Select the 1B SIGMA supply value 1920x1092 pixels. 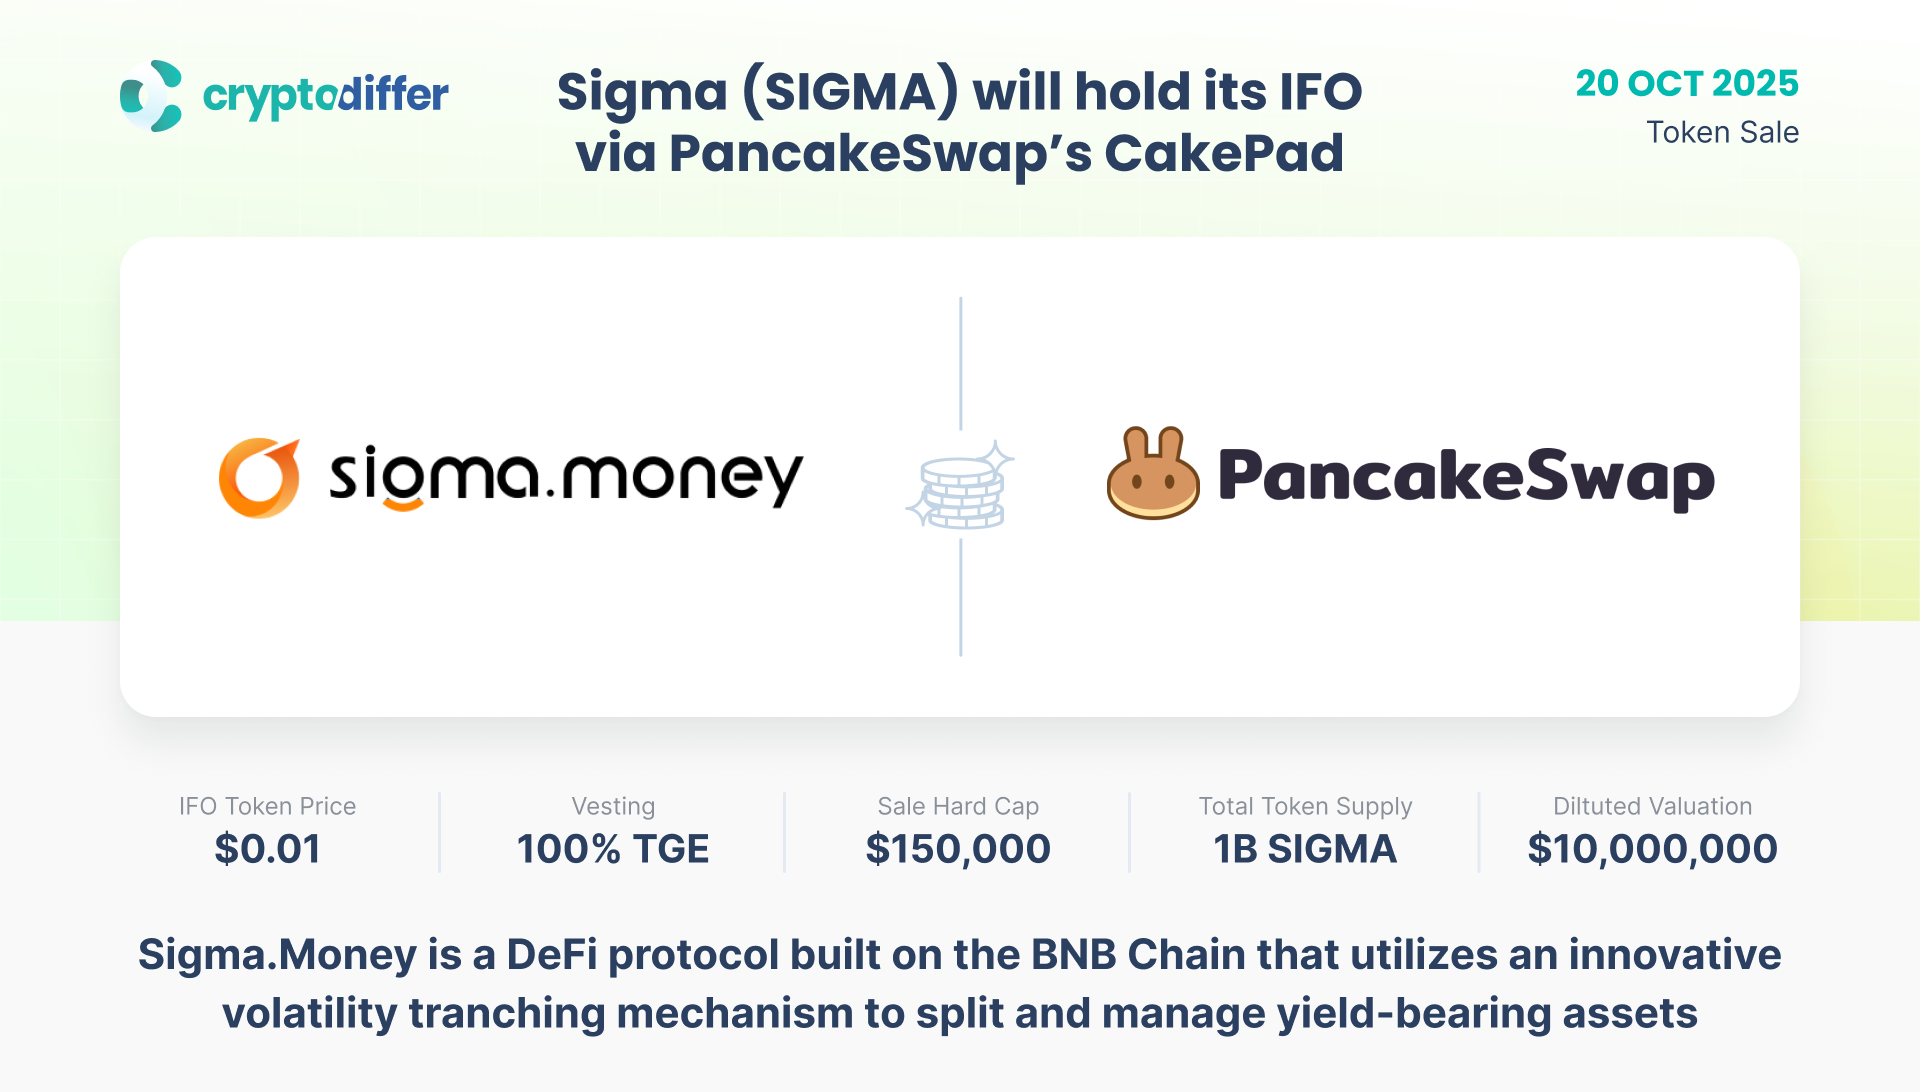point(1305,849)
